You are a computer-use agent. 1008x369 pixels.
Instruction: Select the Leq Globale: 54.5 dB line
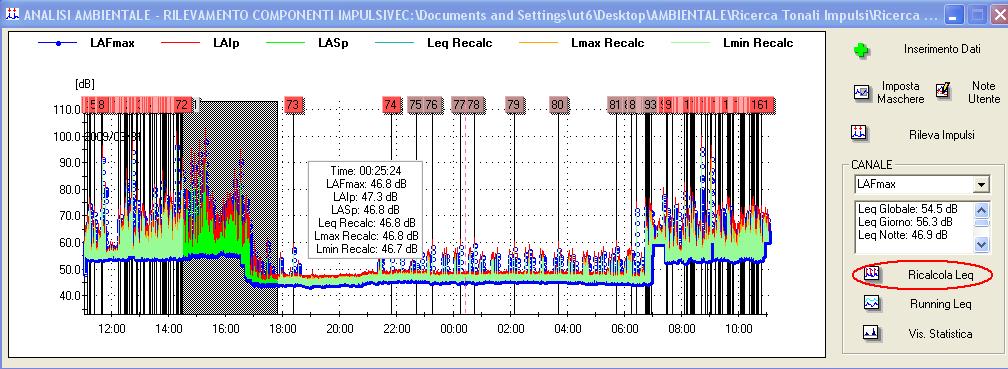(907, 209)
